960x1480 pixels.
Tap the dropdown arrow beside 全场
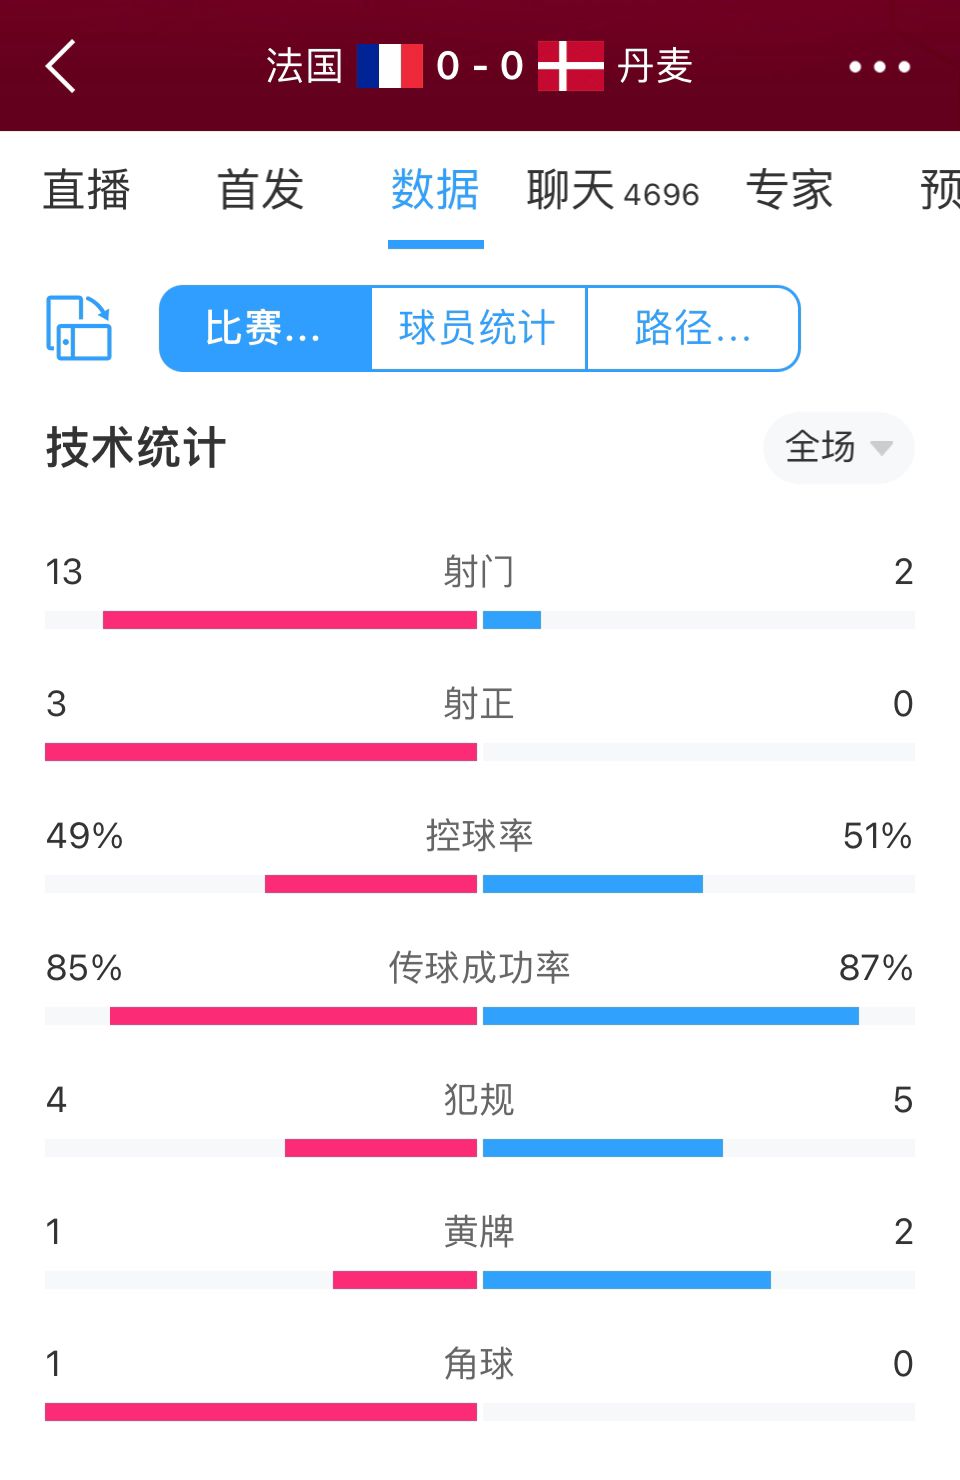(881, 448)
